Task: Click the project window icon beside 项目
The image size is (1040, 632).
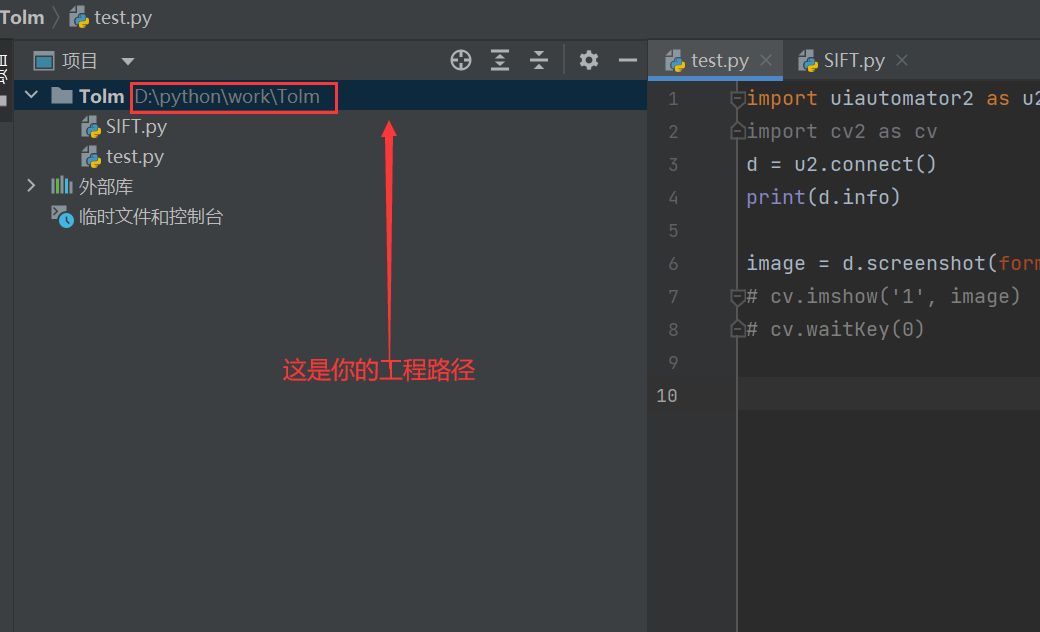Action: coord(44,61)
